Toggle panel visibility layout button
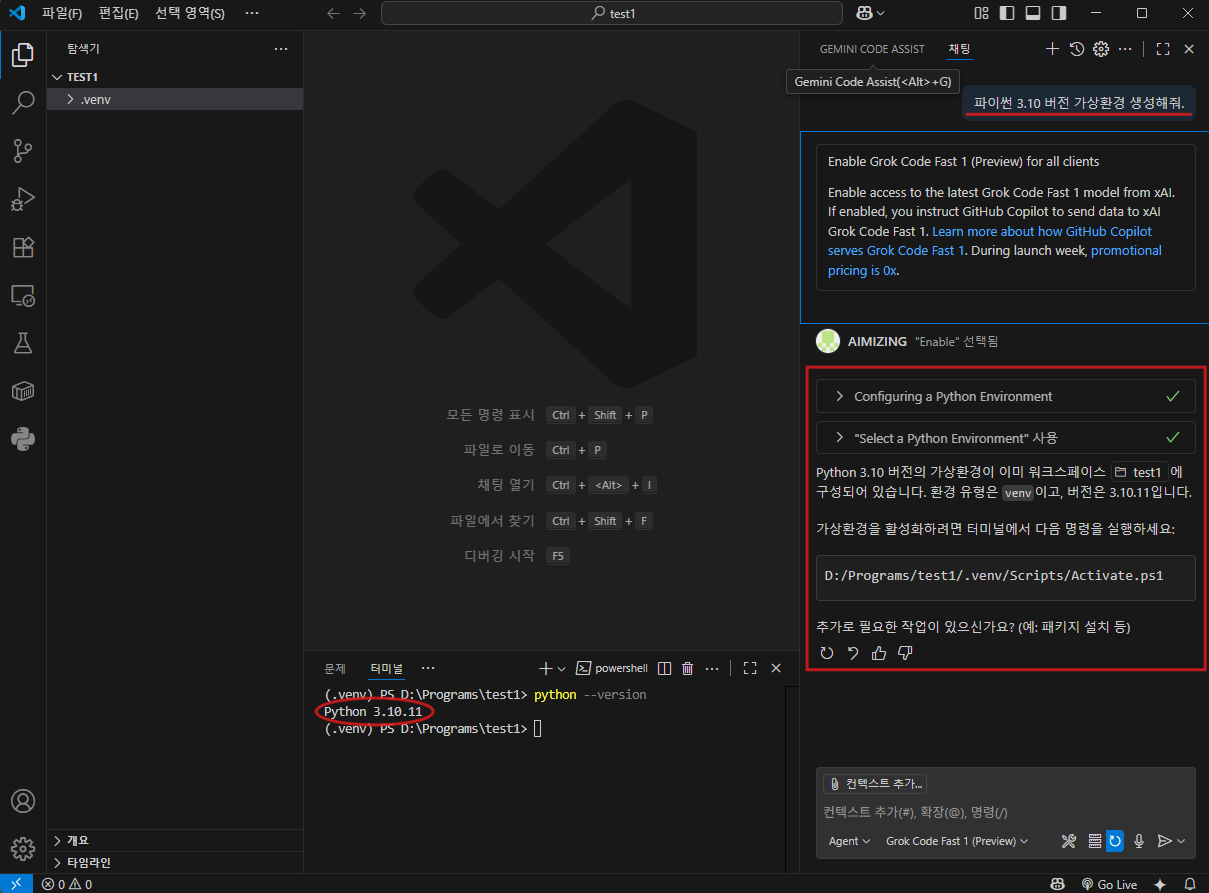The image size is (1209, 893). point(1033,14)
